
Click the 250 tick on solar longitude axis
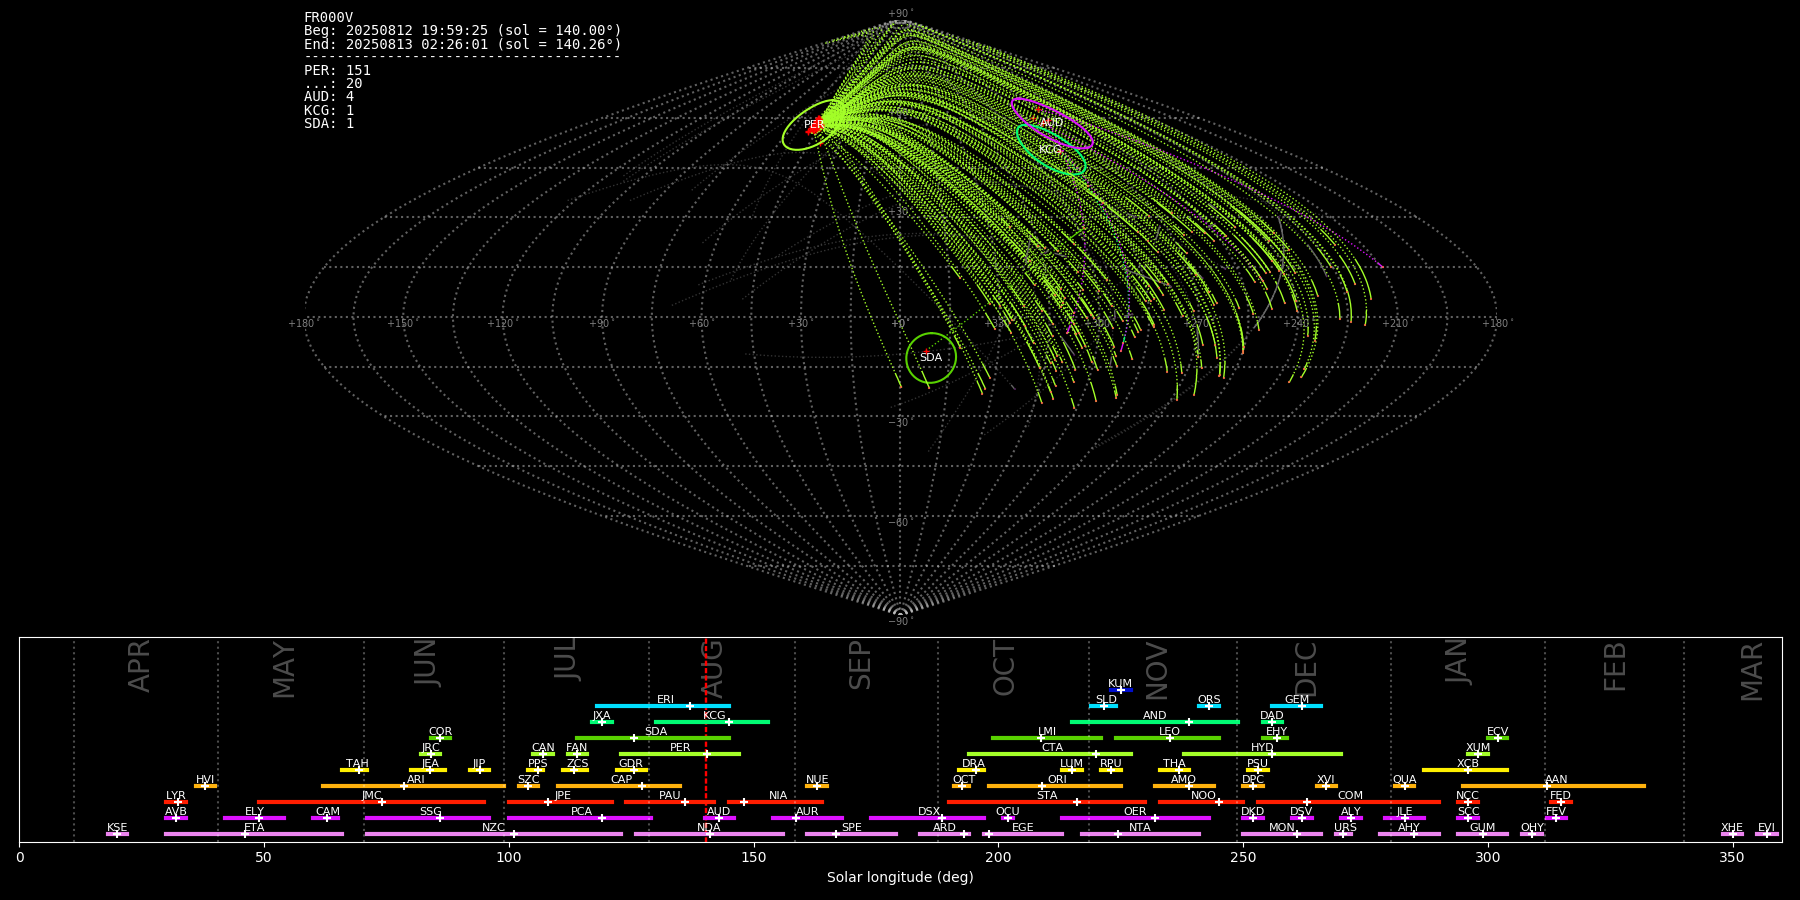pos(1243,857)
